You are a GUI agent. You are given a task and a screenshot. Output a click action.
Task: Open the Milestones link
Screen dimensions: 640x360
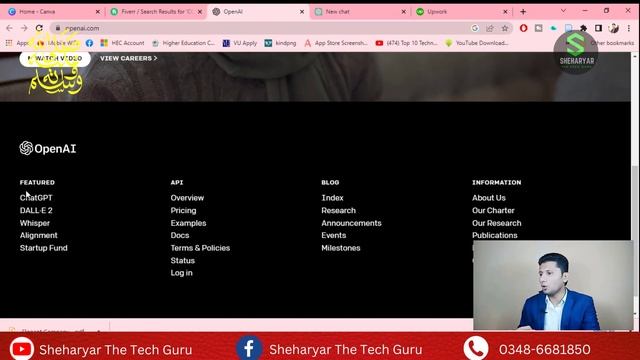point(340,248)
